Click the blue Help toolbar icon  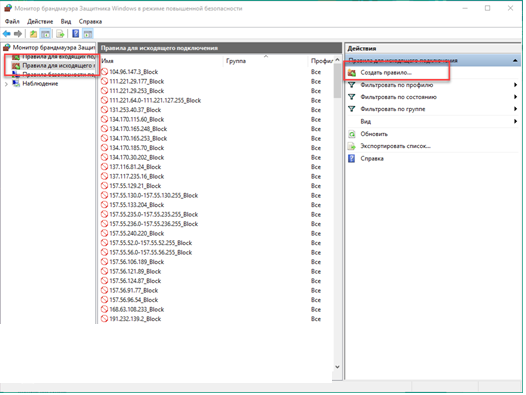point(76,34)
